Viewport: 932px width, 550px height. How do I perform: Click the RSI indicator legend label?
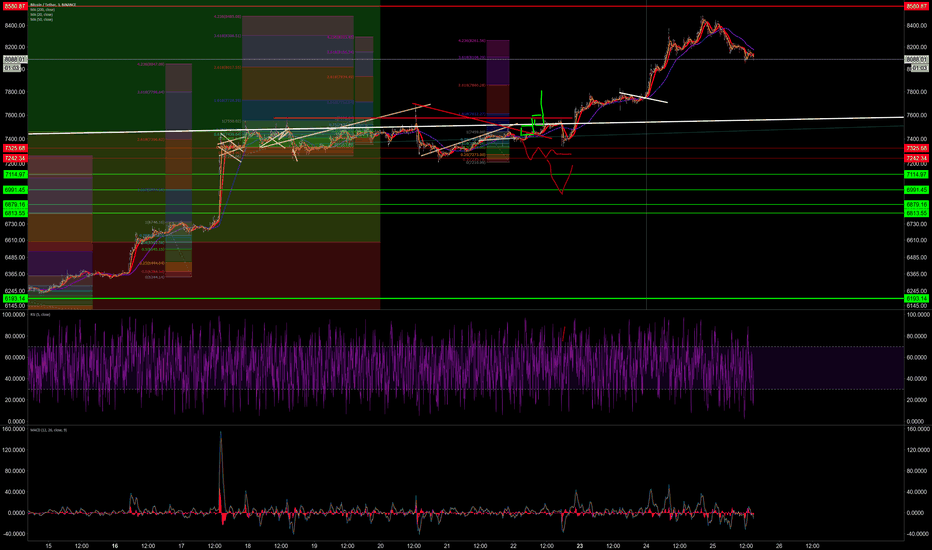pyautogui.click(x=40, y=315)
